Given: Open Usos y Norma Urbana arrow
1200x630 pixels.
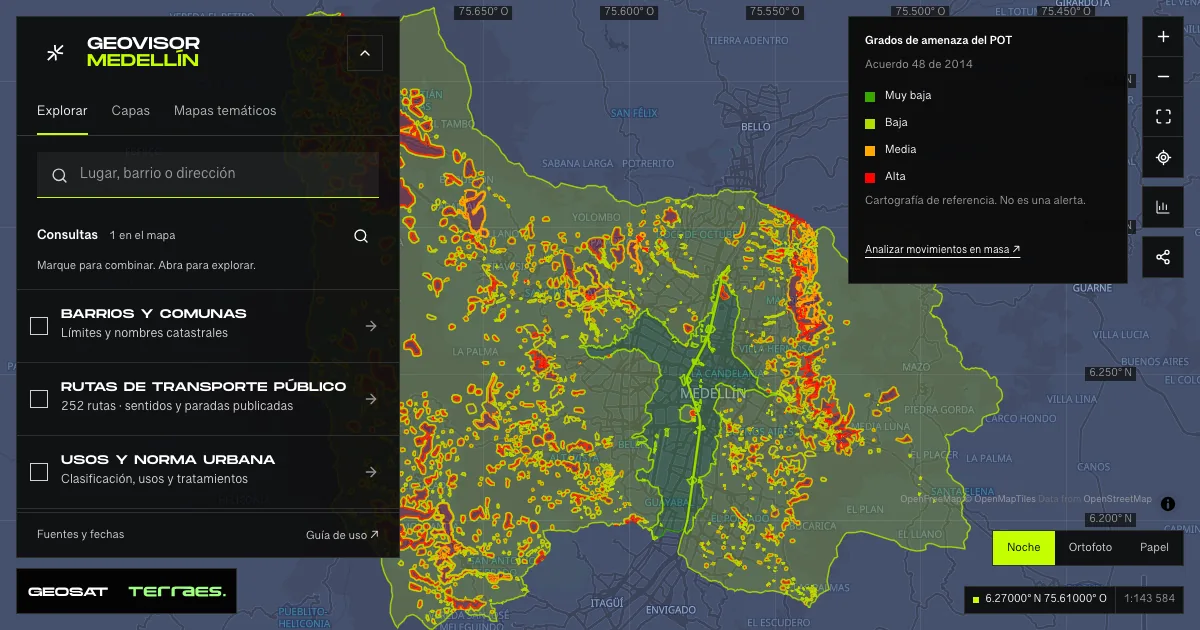Looking at the screenshot, I should (x=371, y=472).
